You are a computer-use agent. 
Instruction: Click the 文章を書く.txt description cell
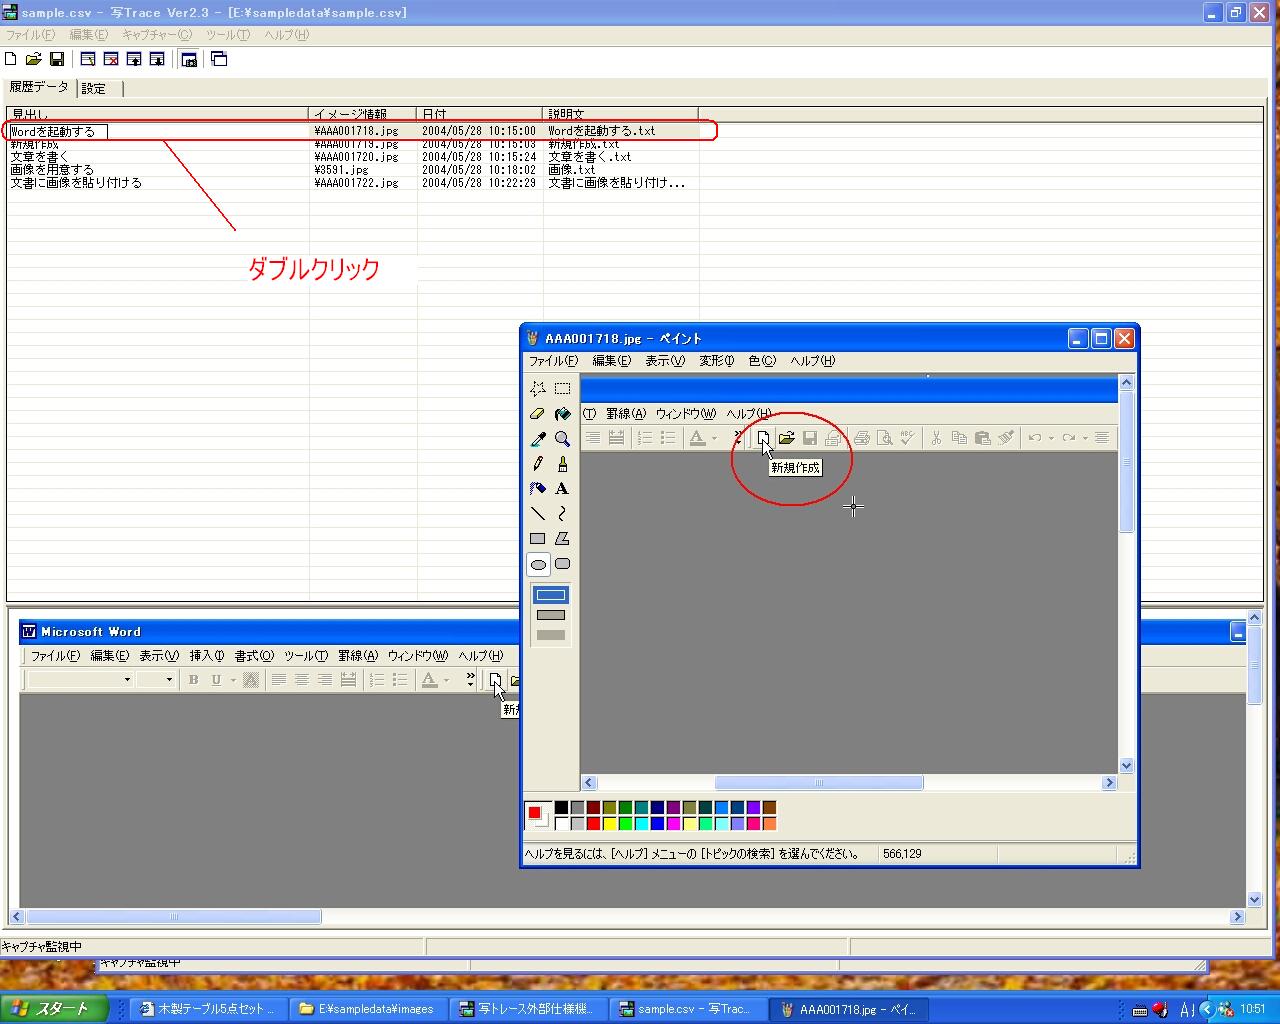tap(620, 157)
